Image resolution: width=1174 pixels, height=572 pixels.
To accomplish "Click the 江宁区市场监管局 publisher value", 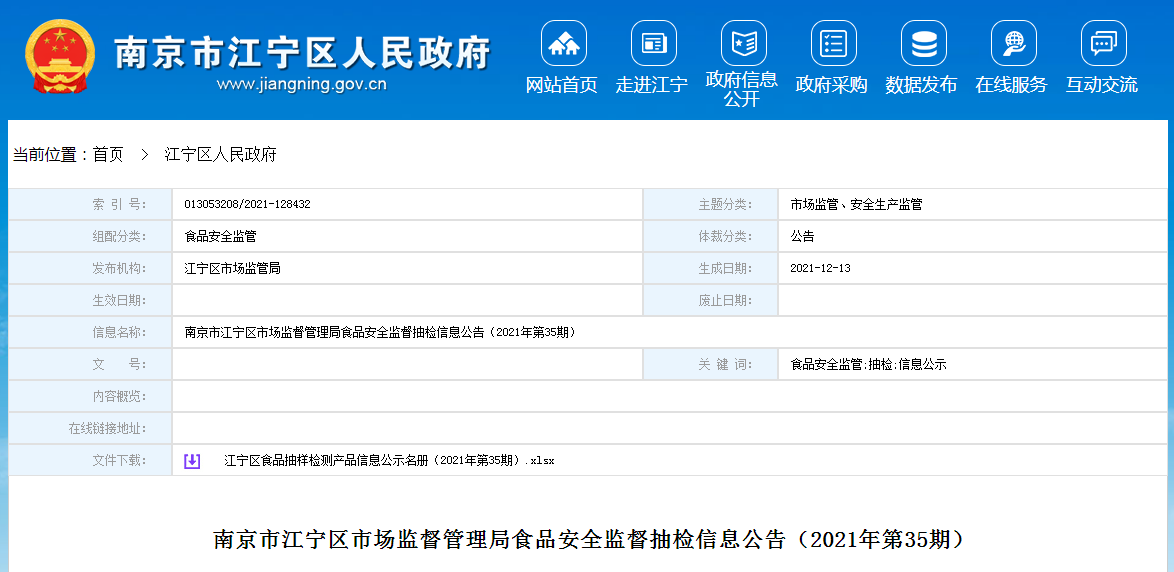I will [232, 268].
